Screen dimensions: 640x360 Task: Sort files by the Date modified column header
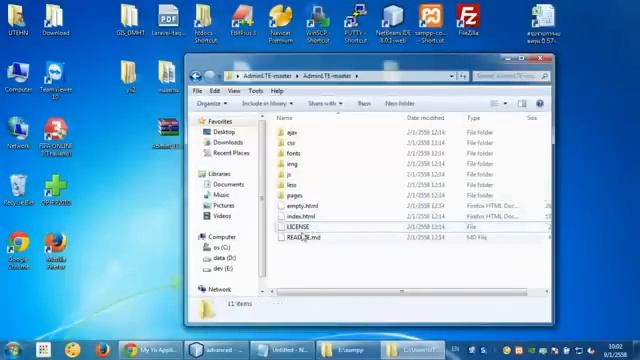(425, 118)
